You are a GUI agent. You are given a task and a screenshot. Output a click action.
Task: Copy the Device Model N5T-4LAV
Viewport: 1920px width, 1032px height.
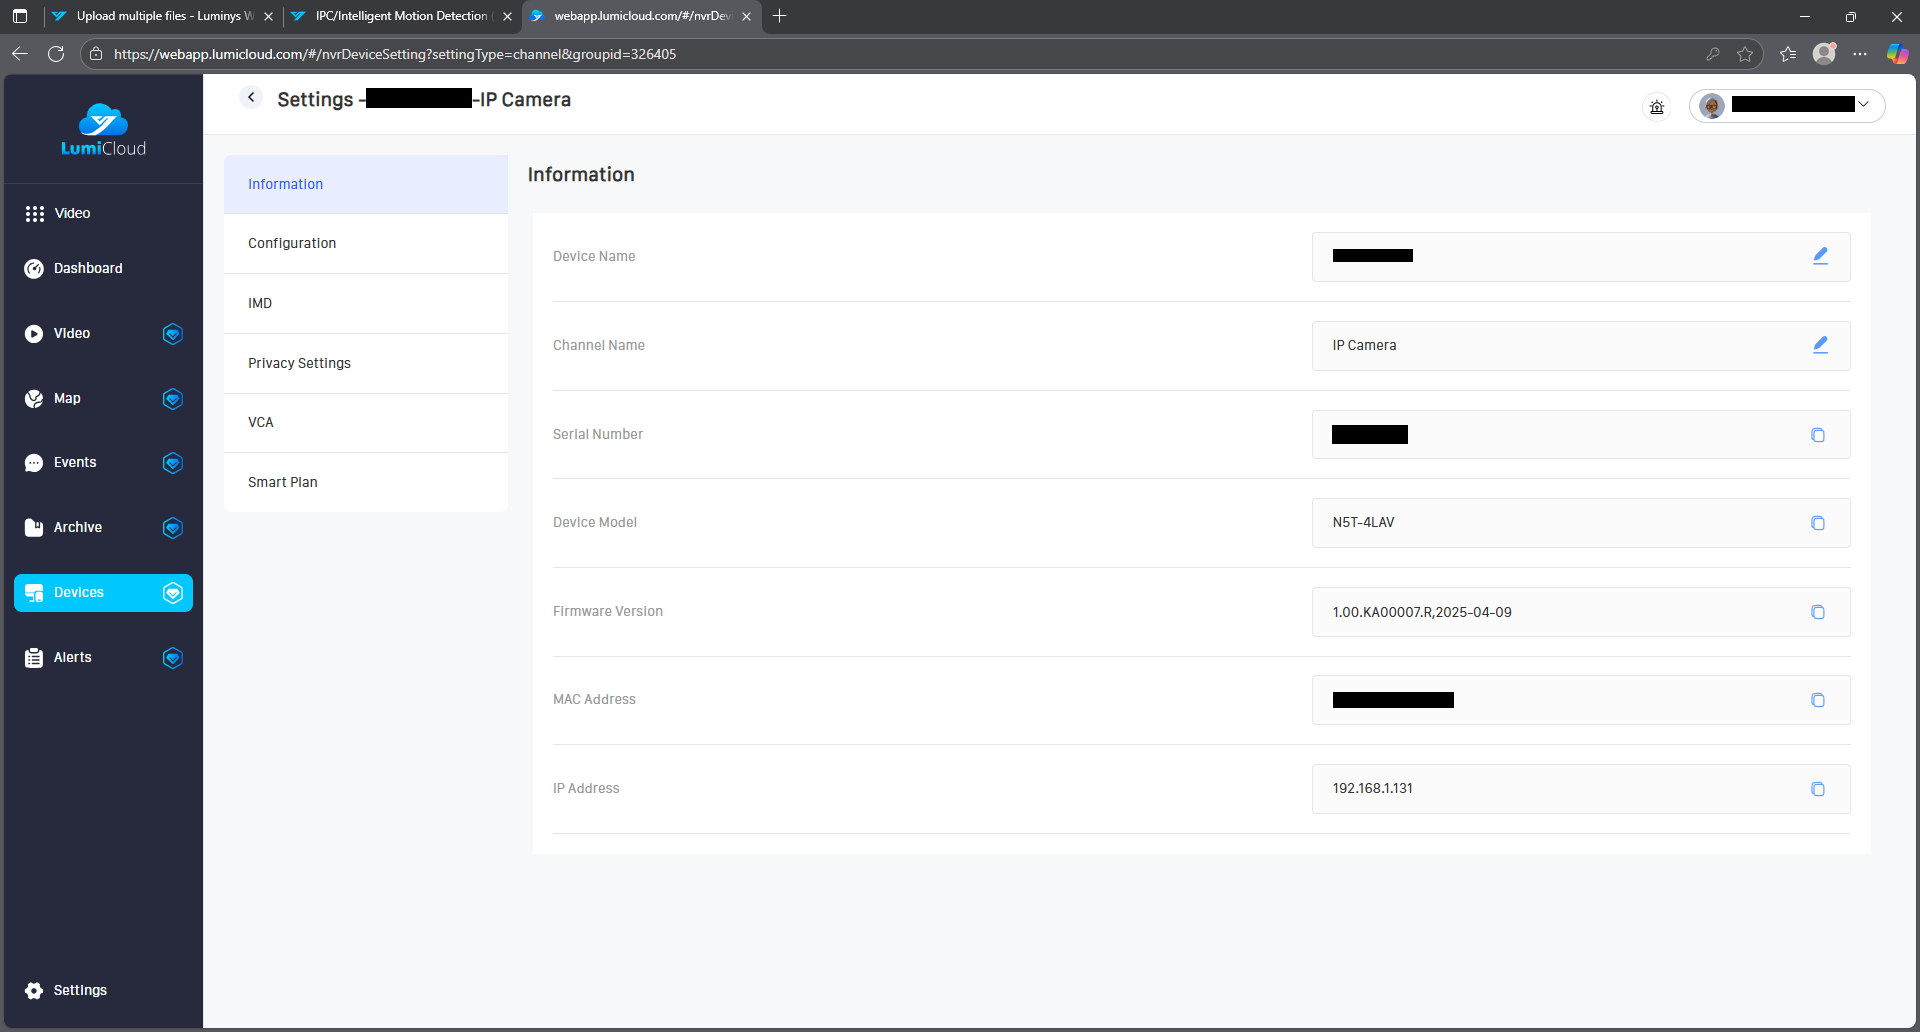(x=1817, y=523)
